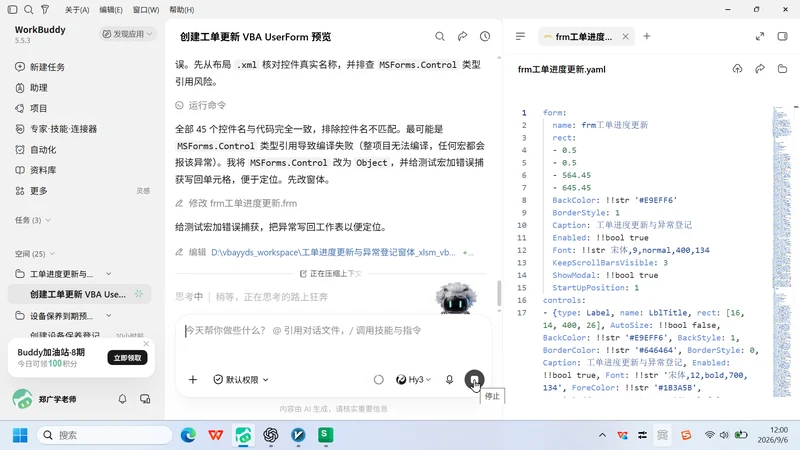Click the circular context indicator icon
The image size is (800, 450).
(379, 380)
